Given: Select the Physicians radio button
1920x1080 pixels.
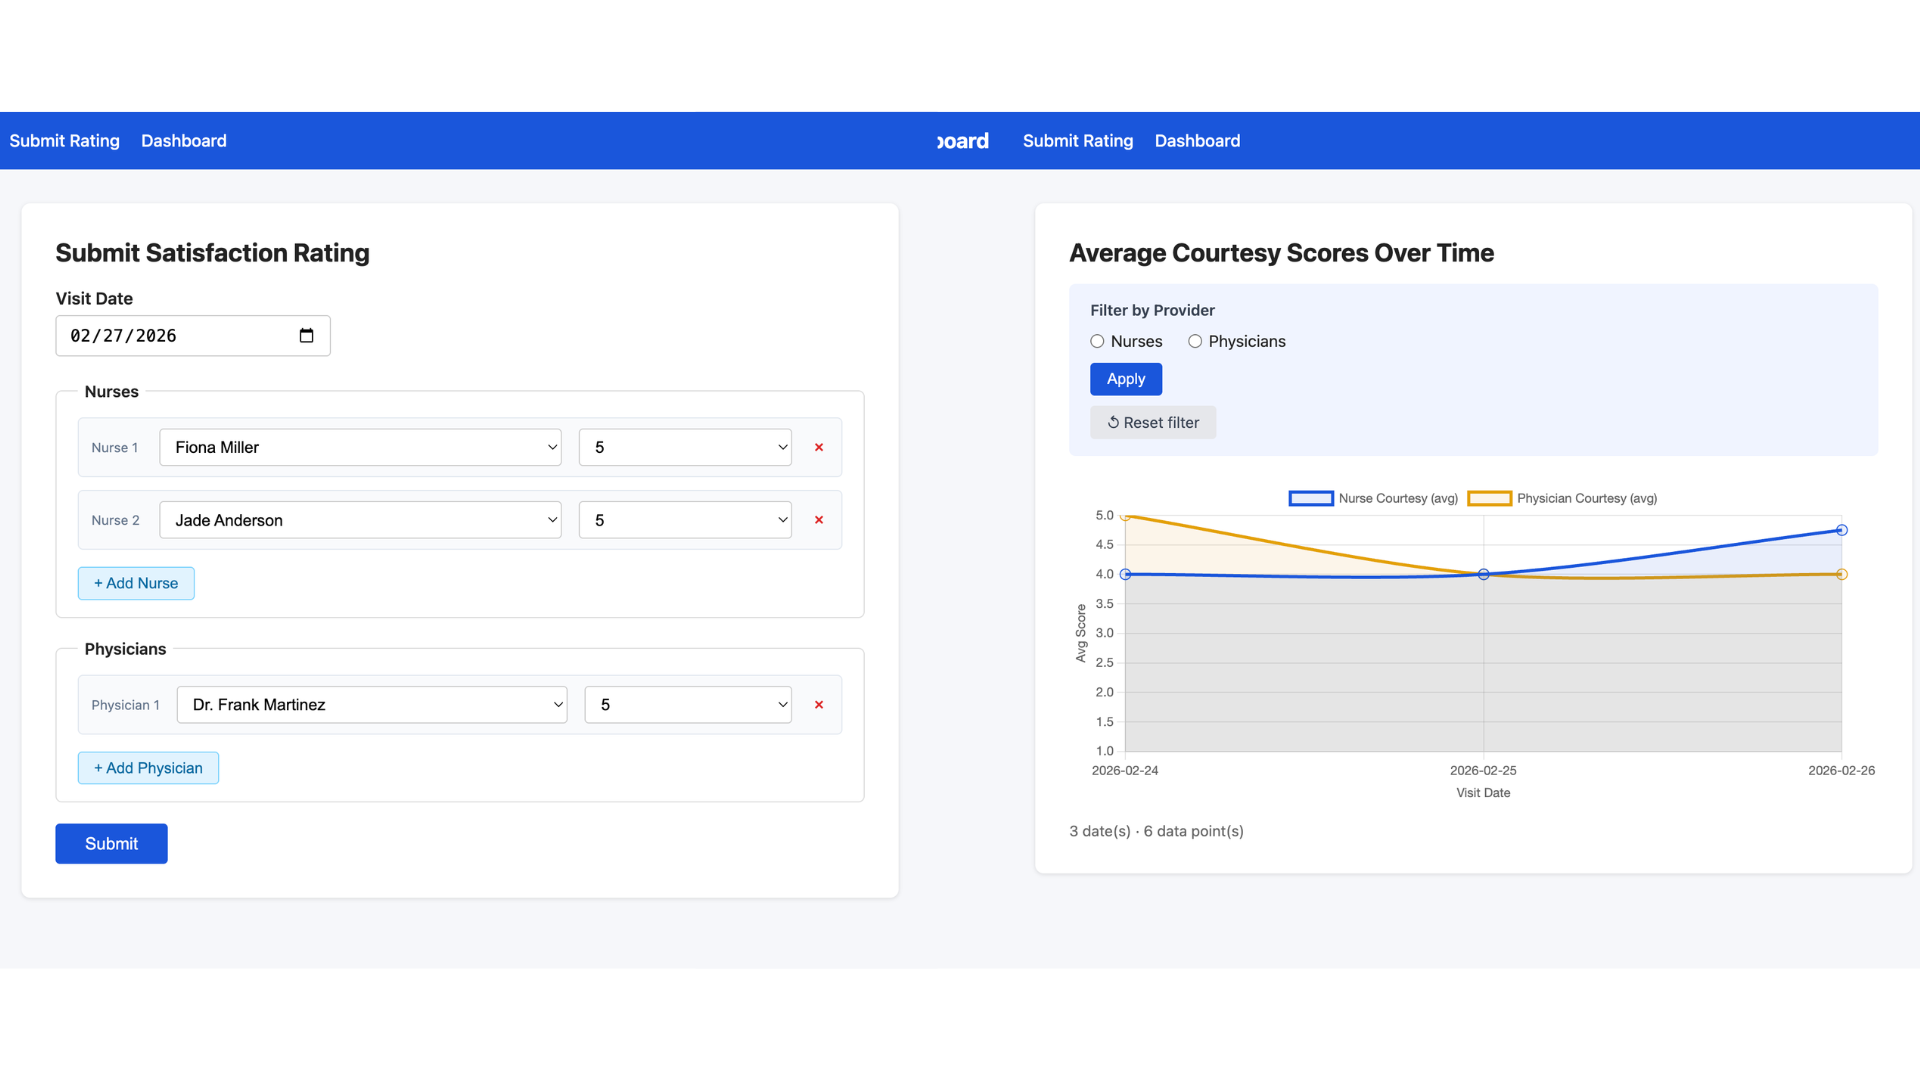Looking at the screenshot, I should tap(1195, 341).
